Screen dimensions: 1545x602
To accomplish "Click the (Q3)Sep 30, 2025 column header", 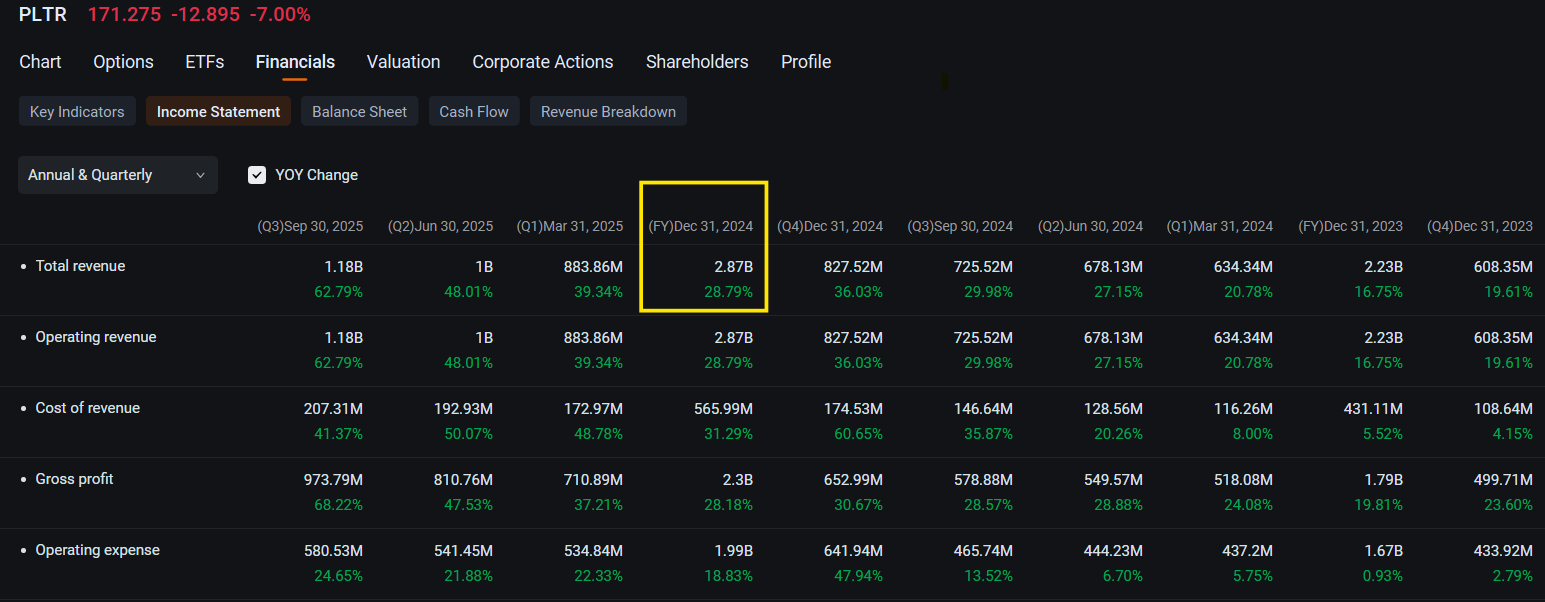I will click(310, 227).
